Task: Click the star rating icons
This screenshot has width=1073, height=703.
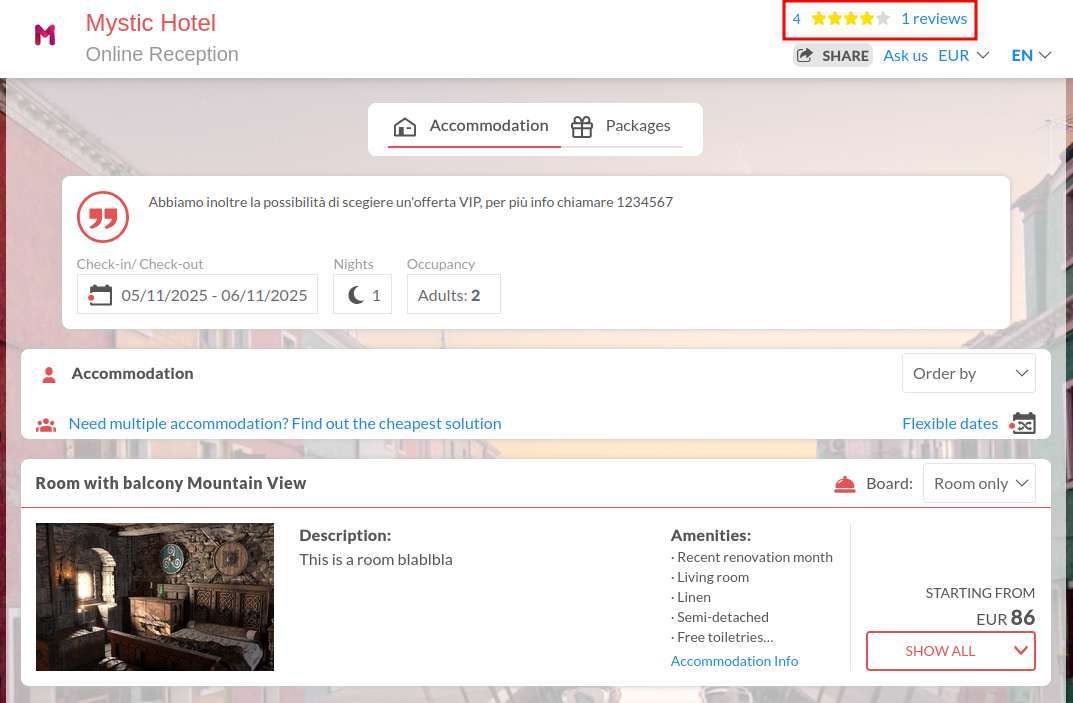Action: point(850,19)
